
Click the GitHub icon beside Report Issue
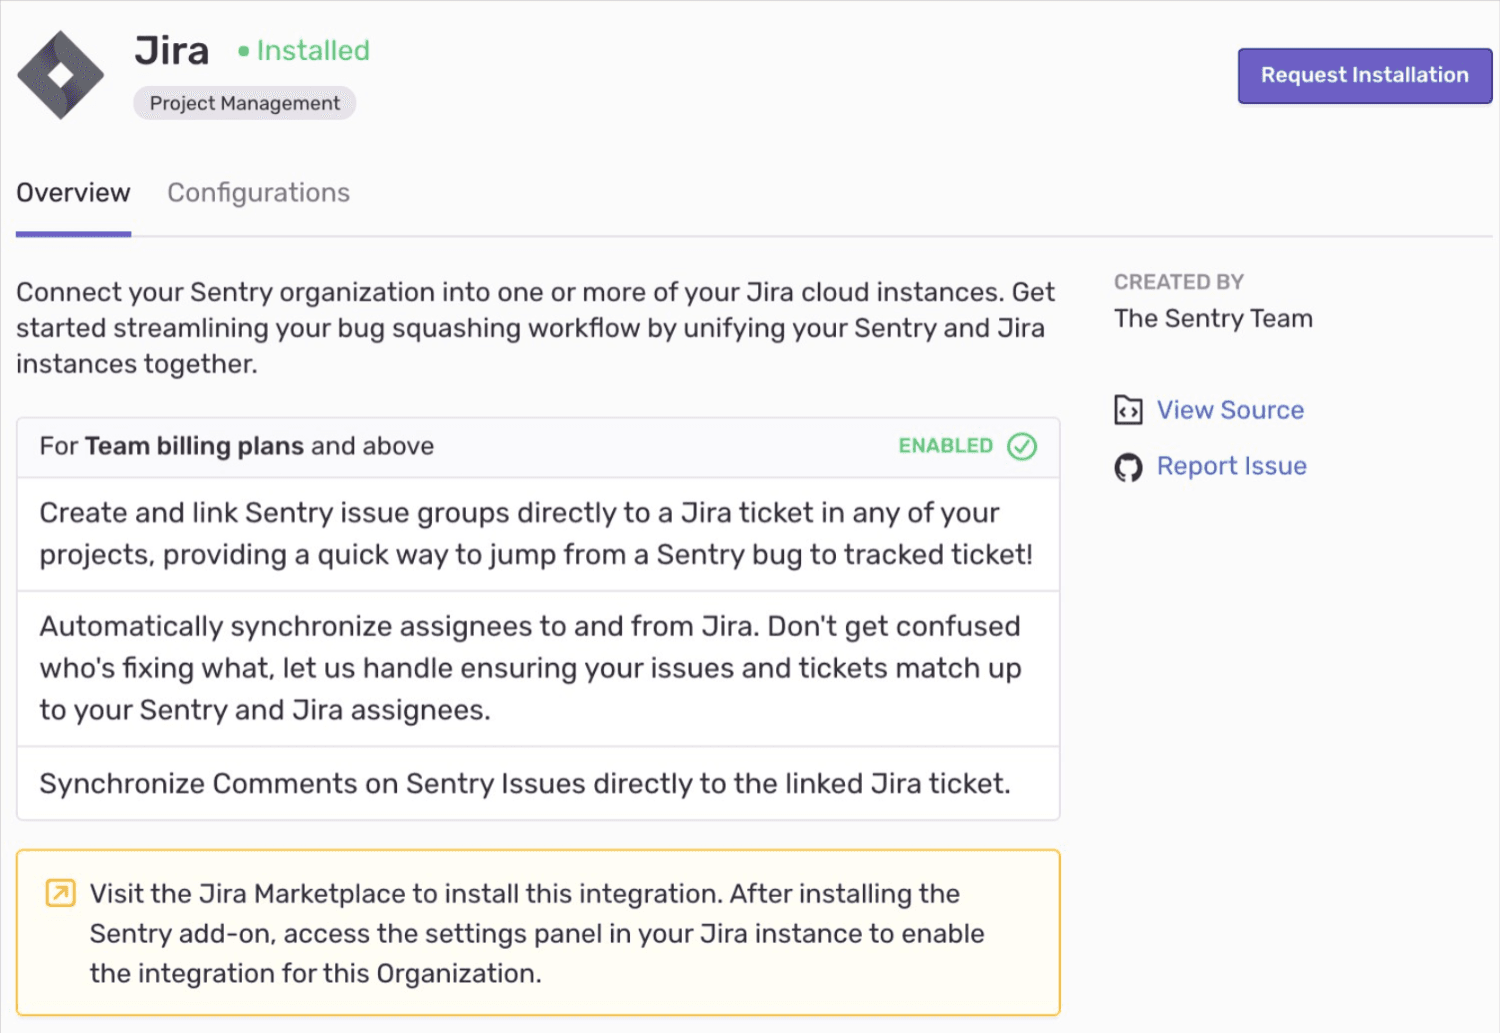[x=1128, y=466]
